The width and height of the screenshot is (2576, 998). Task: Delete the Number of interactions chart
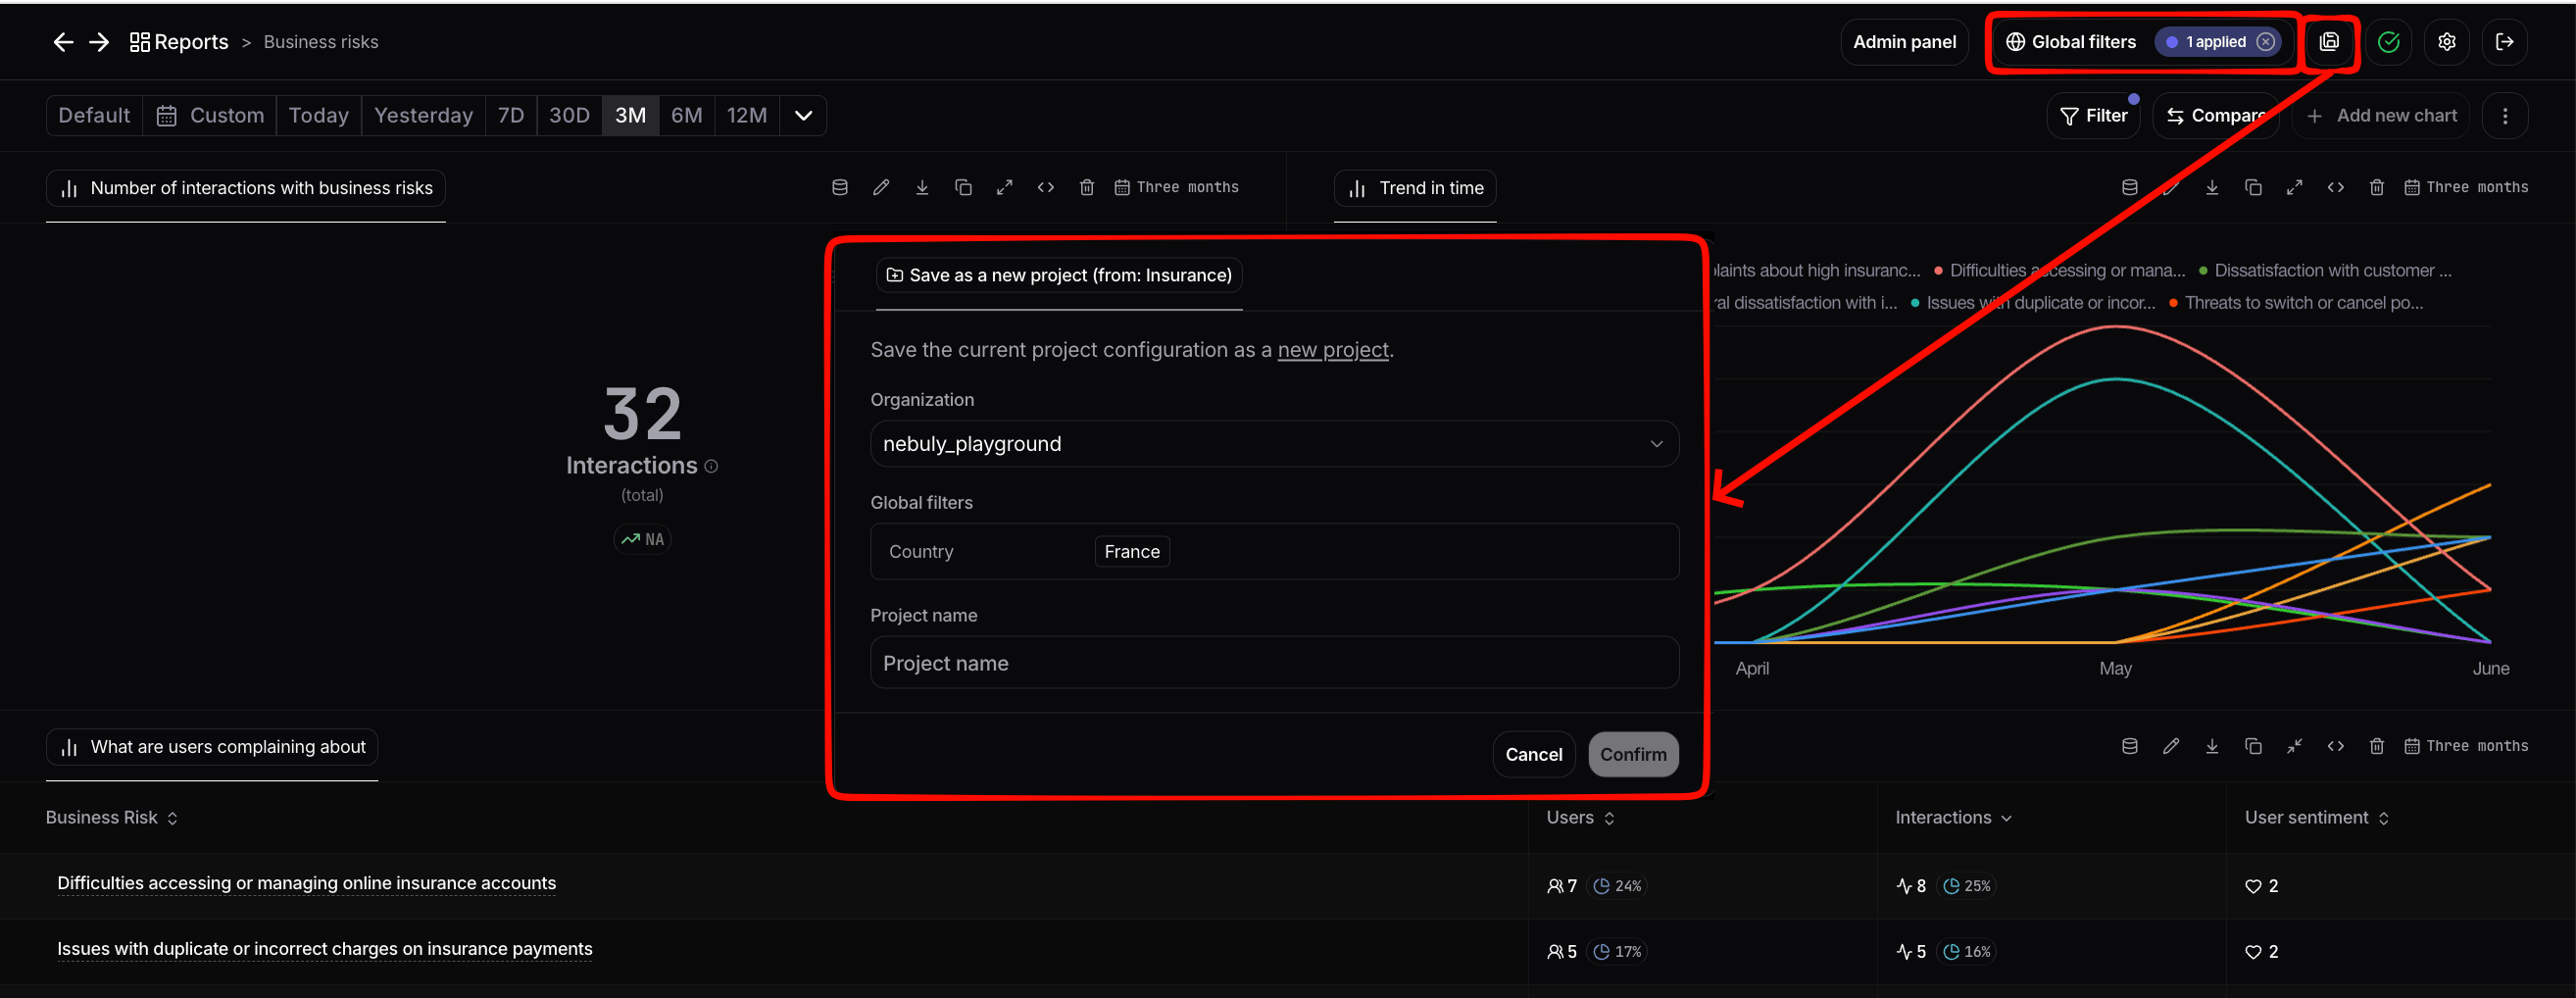1087,187
